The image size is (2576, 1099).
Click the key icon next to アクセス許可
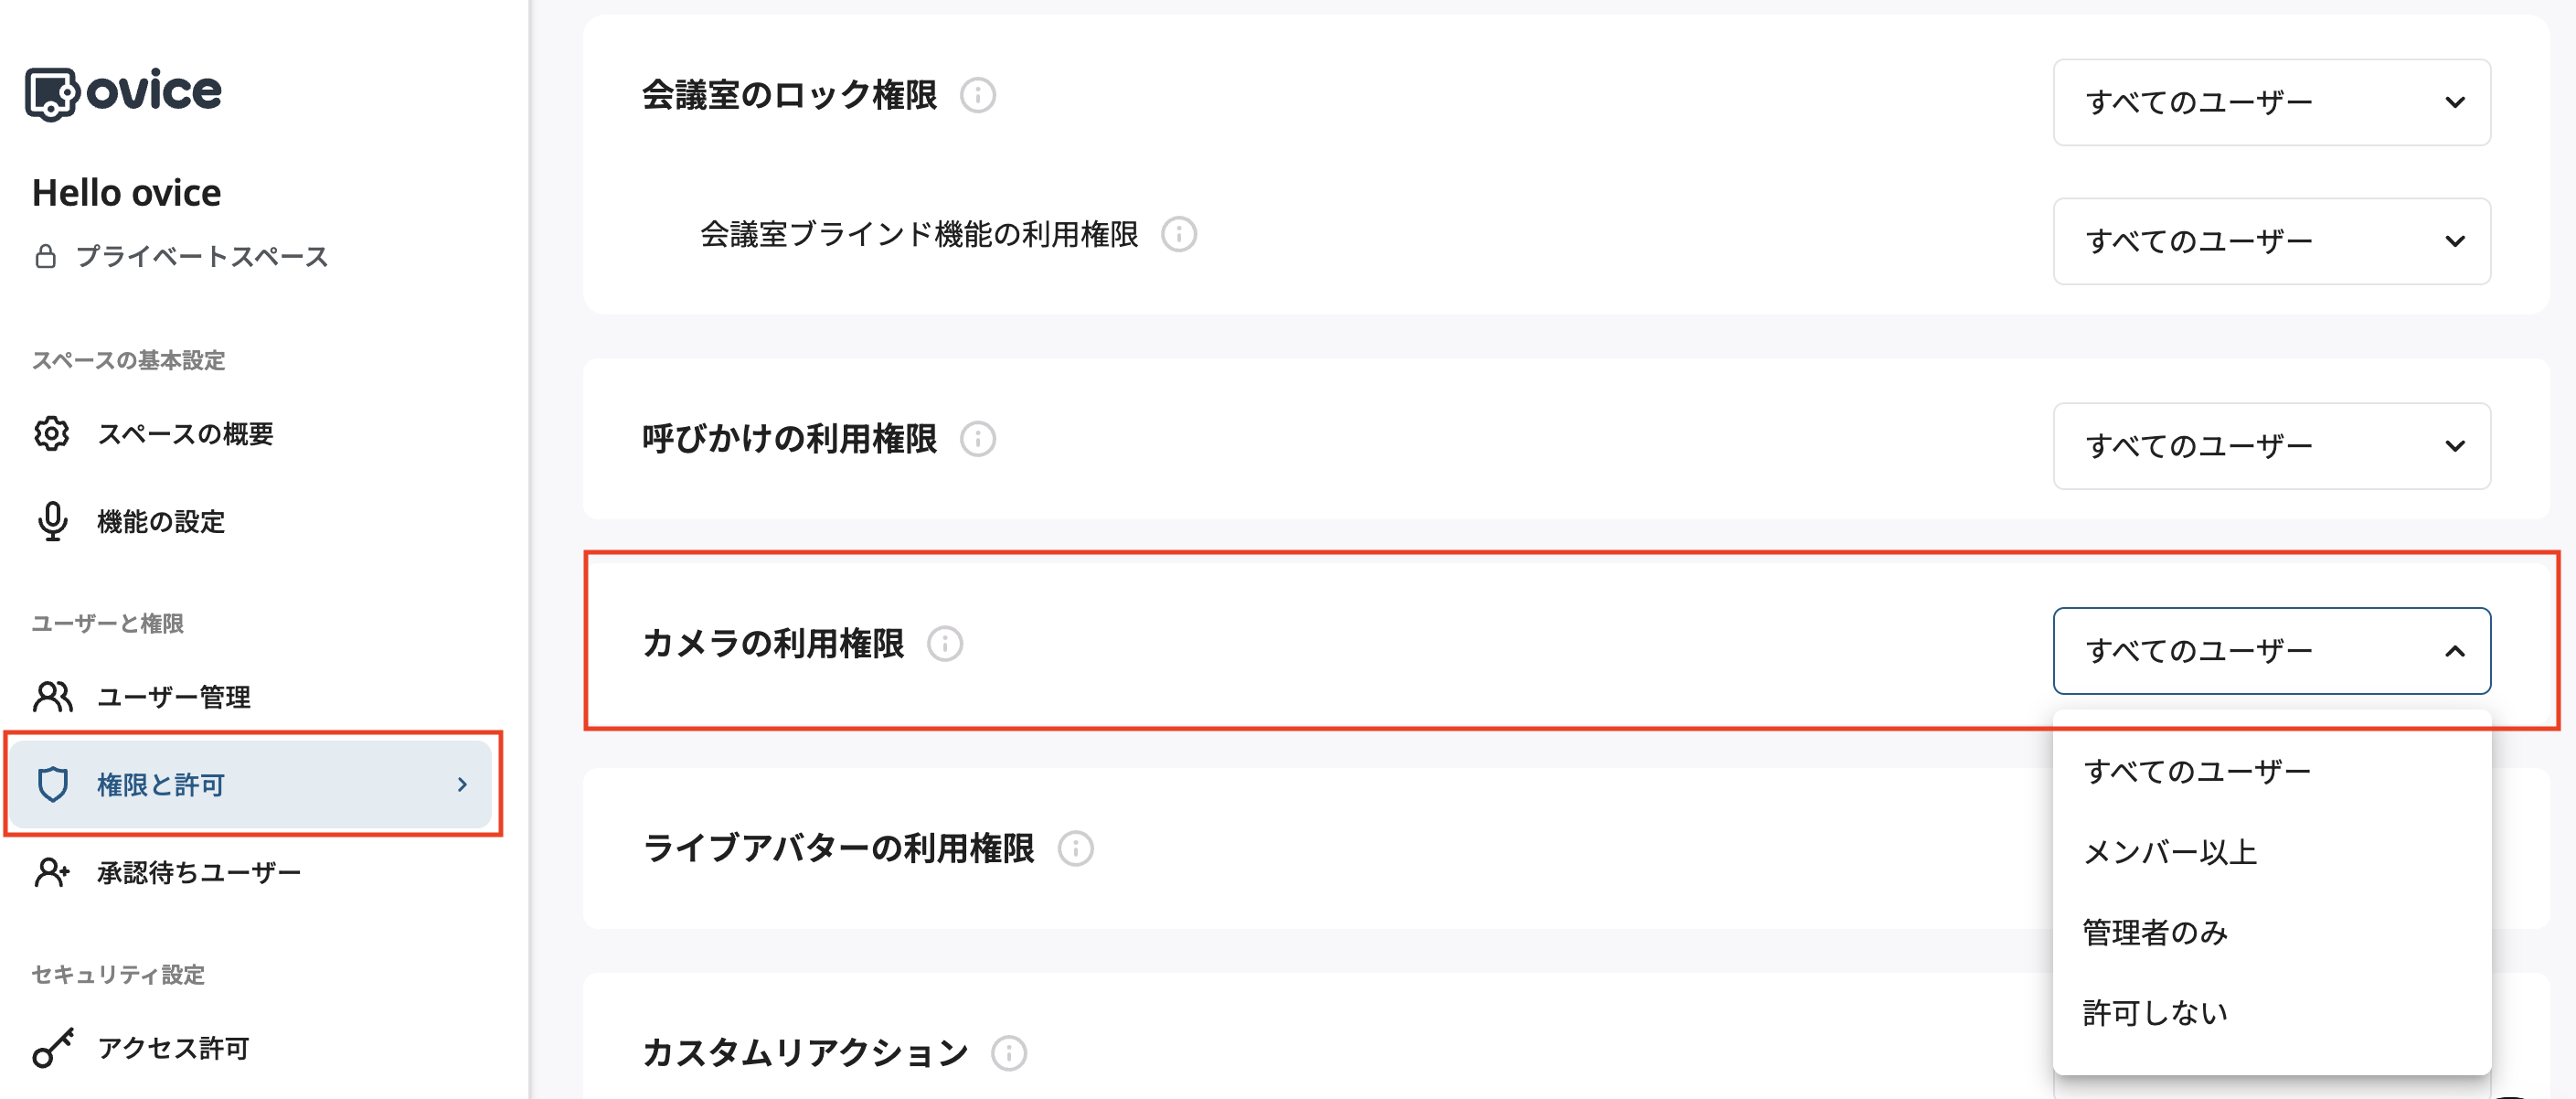click(x=51, y=1048)
